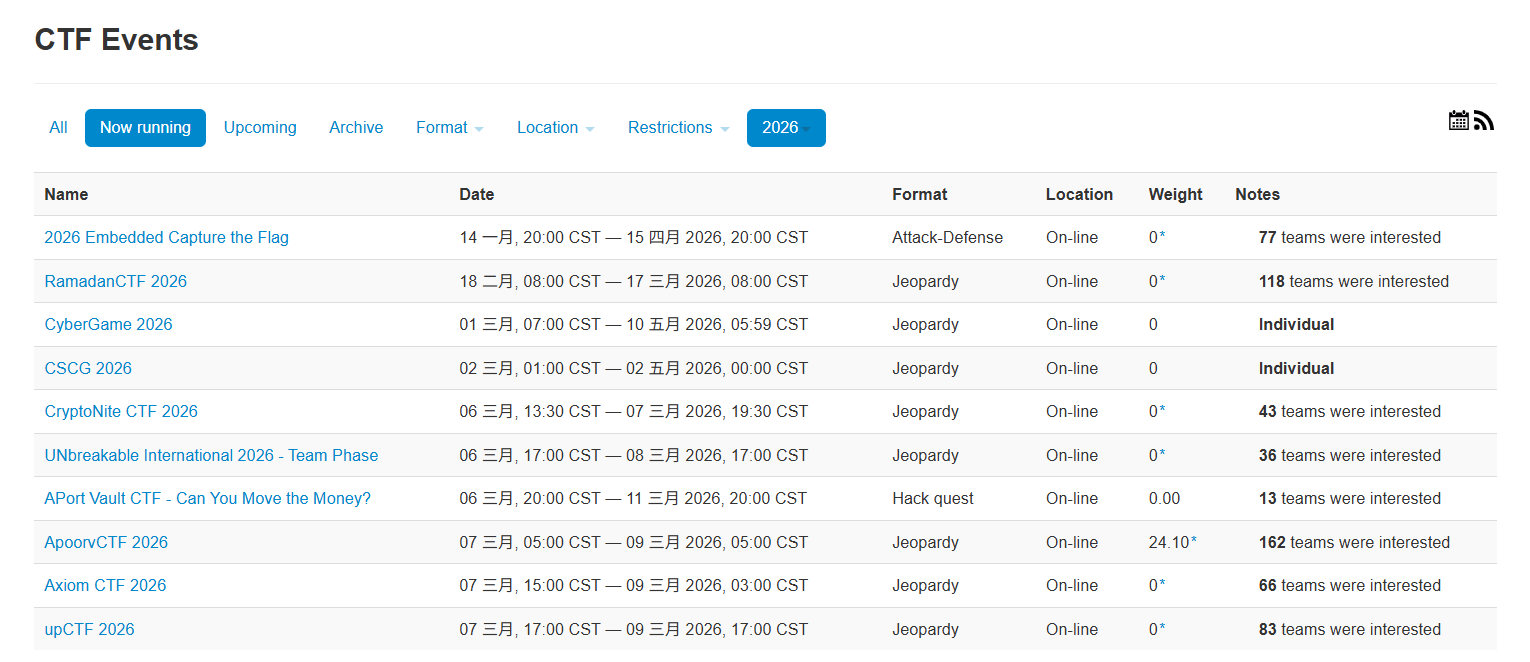View the CyberGame 2026 event

coord(108,325)
